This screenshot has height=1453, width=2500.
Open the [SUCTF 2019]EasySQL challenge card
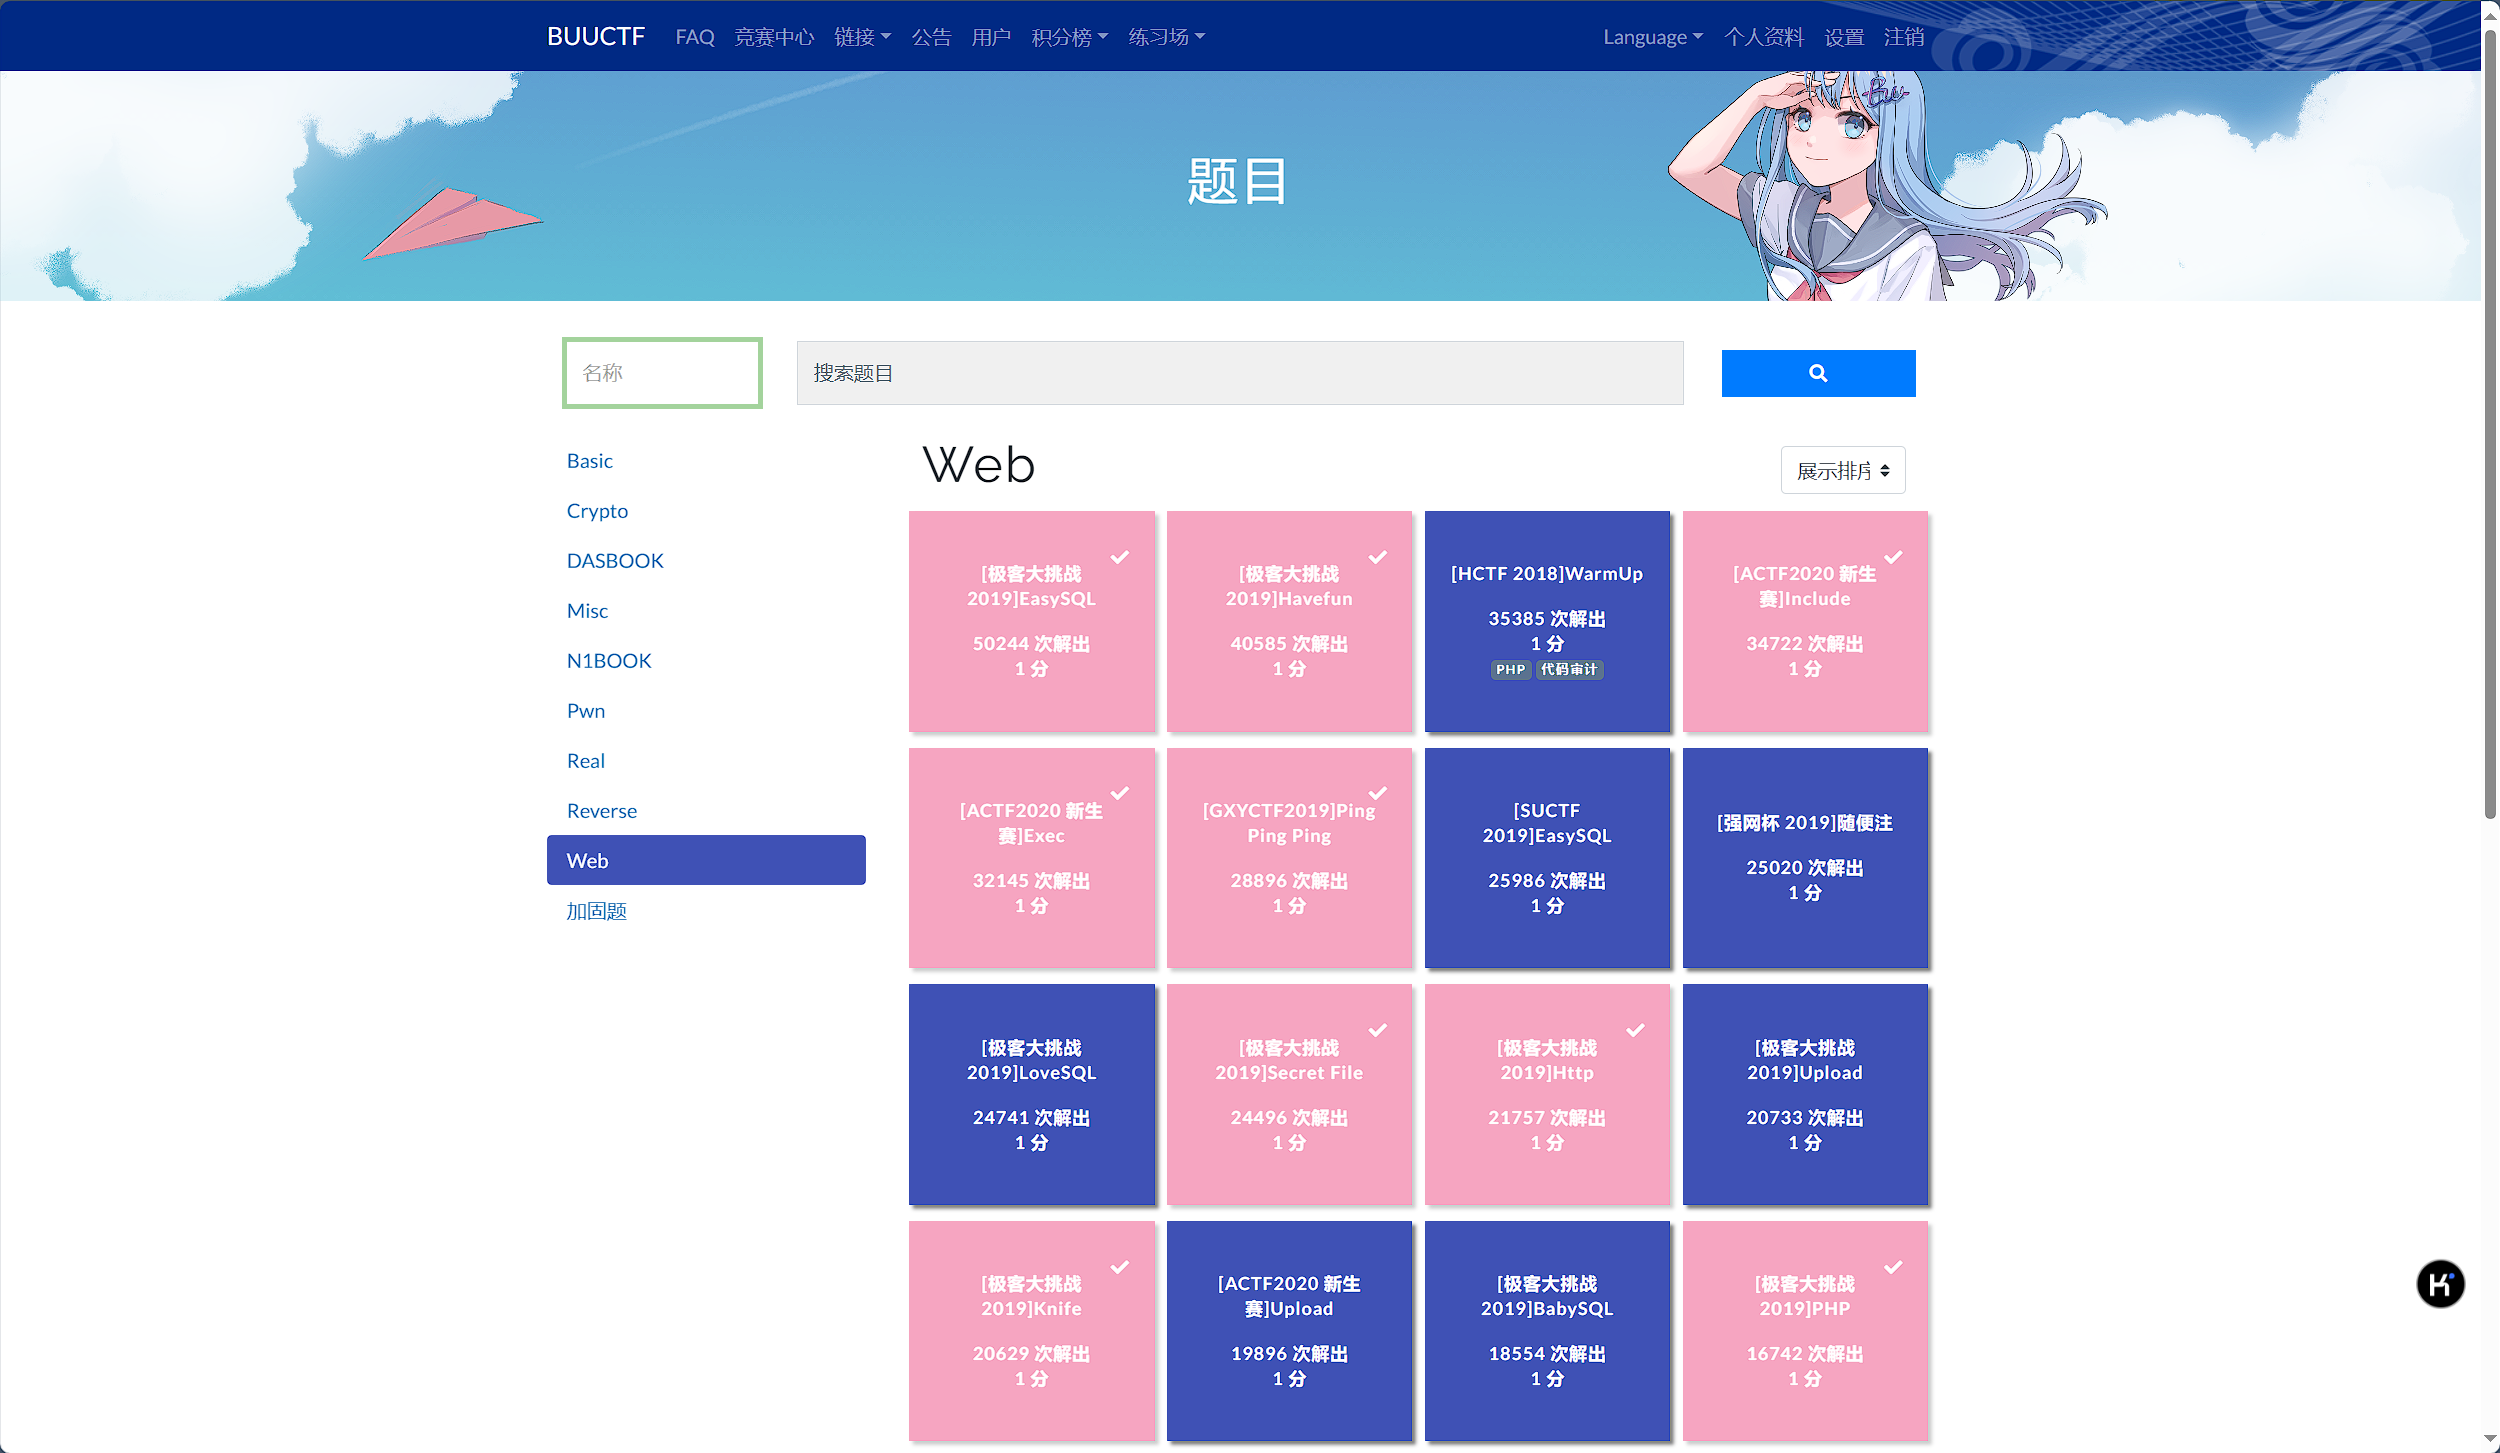[1546, 857]
